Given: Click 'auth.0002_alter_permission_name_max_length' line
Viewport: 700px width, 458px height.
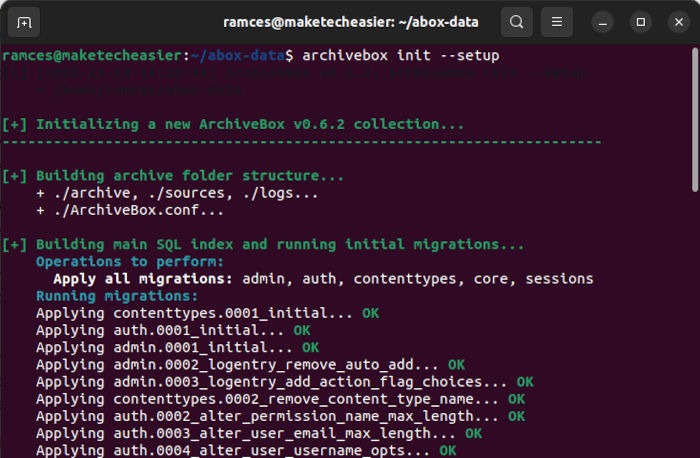Looking at the screenshot, I should 280,416.
